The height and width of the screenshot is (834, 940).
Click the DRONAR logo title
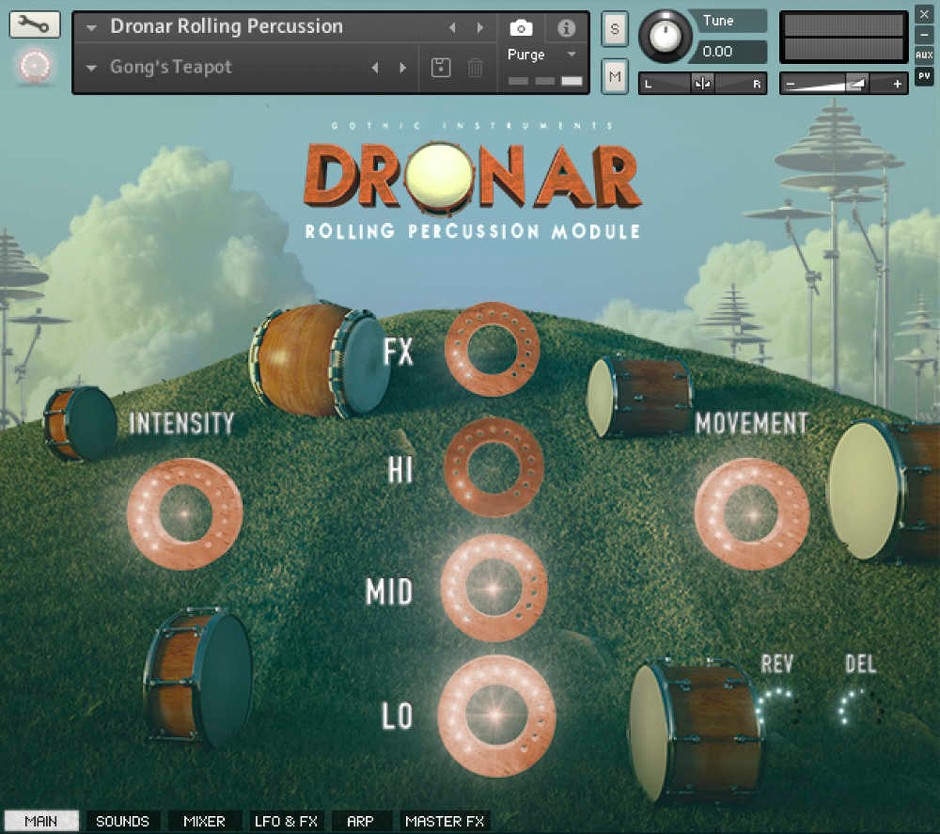pyautogui.click(x=473, y=178)
